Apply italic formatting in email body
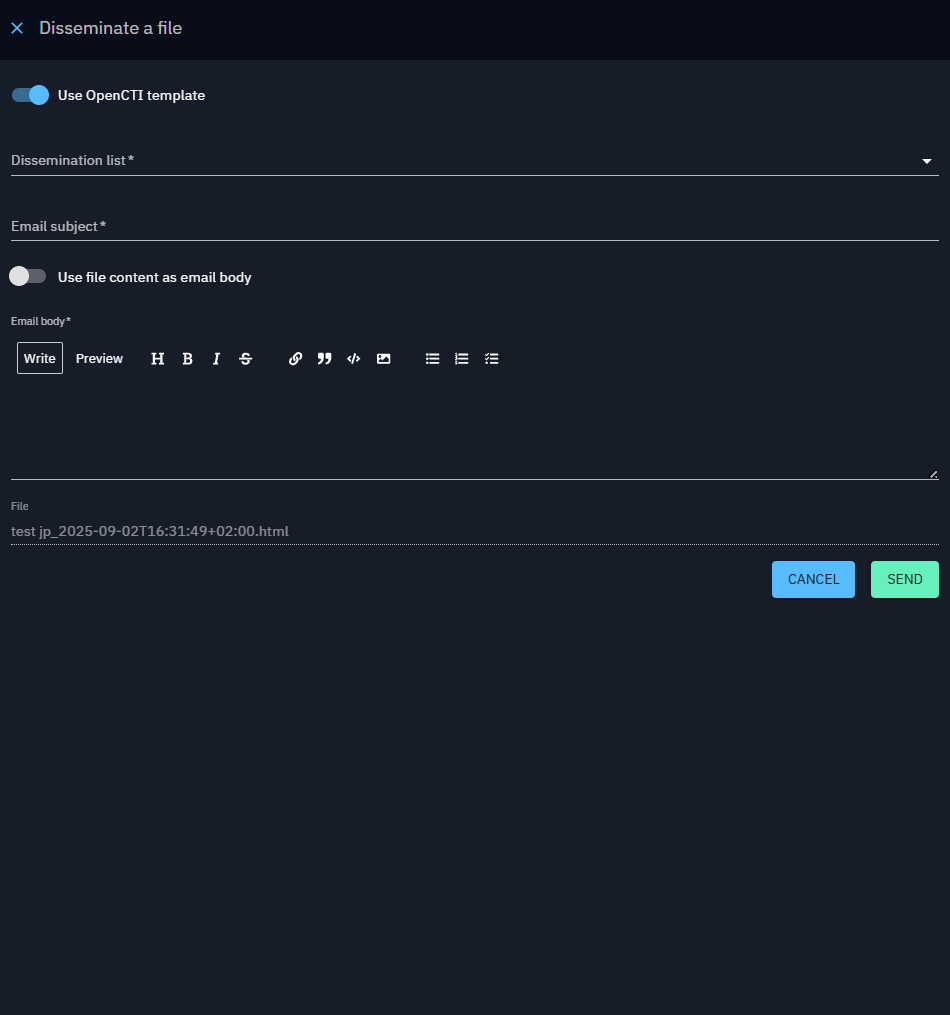 click(x=216, y=359)
